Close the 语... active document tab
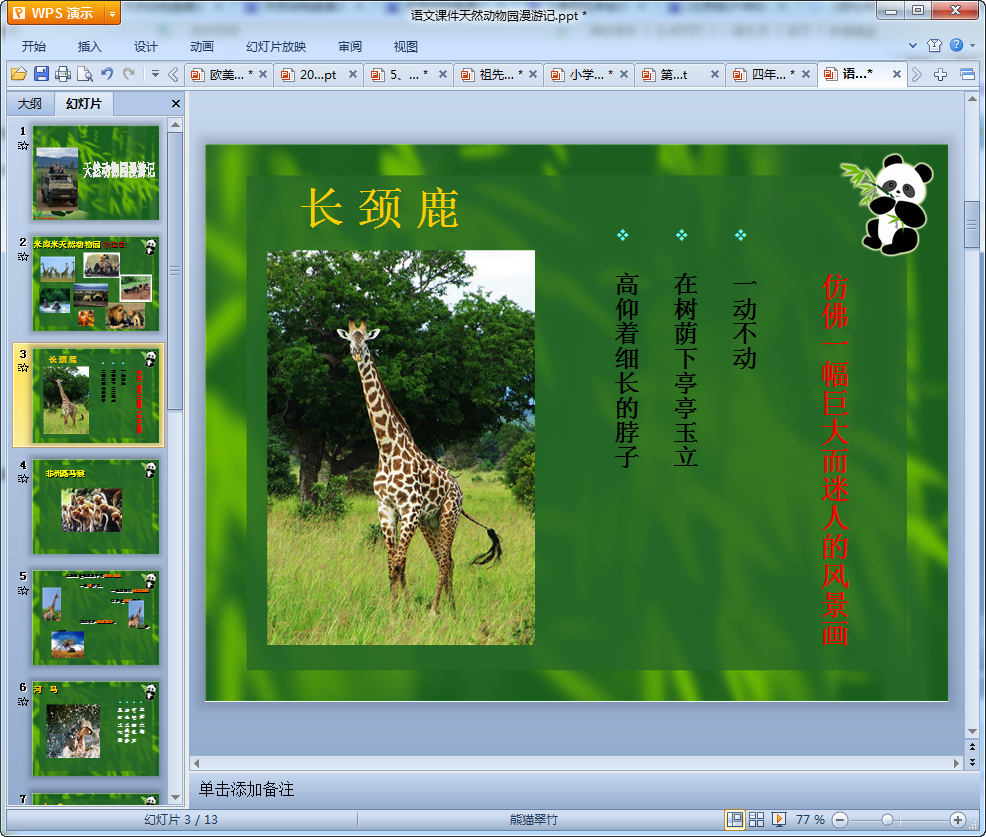The height and width of the screenshot is (837, 986). point(897,74)
